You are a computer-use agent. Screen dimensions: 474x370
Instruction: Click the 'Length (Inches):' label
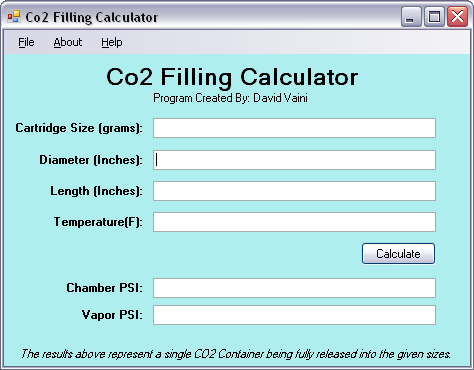(x=97, y=191)
